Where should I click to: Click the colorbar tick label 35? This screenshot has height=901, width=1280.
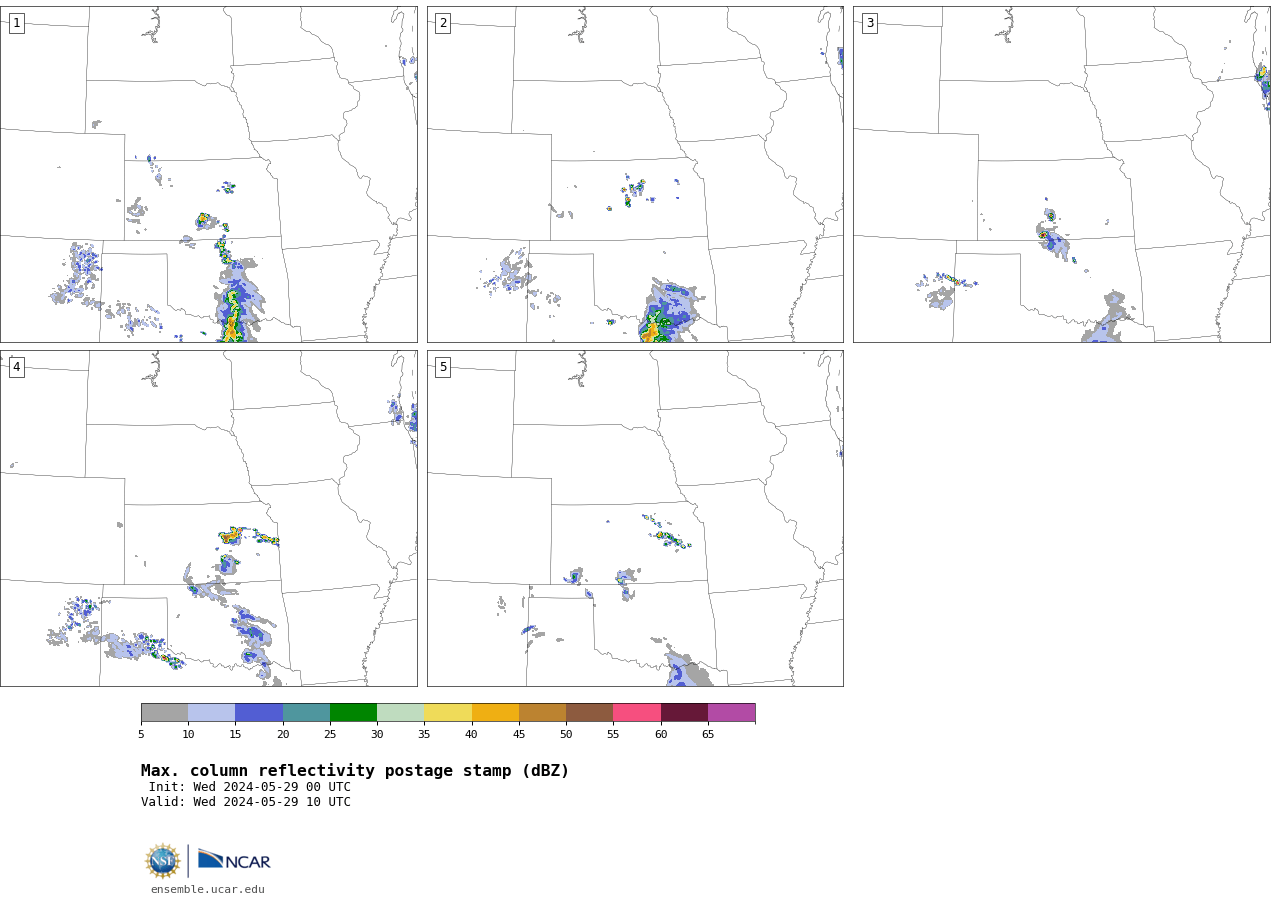424,735
